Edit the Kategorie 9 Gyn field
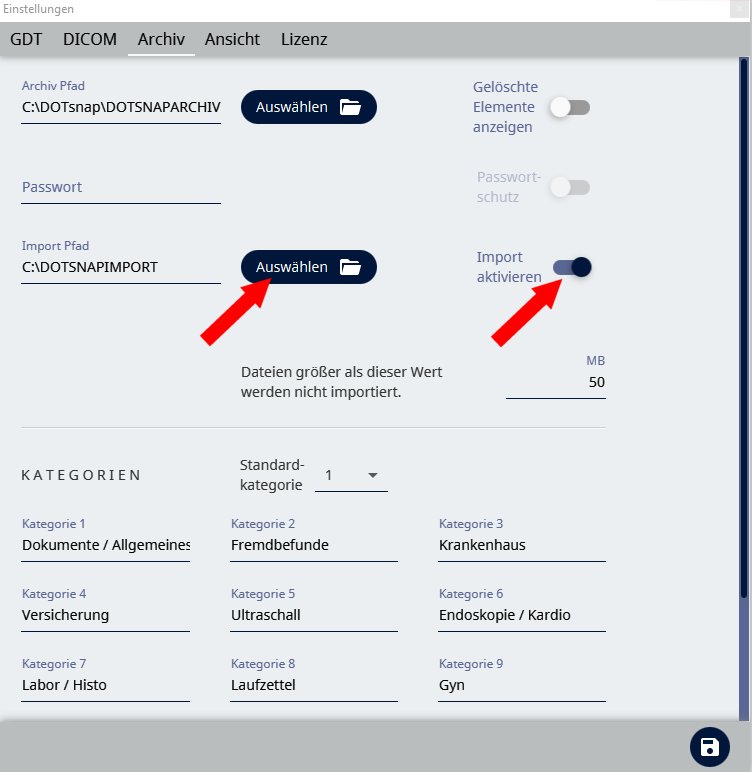 coord(521,685)
